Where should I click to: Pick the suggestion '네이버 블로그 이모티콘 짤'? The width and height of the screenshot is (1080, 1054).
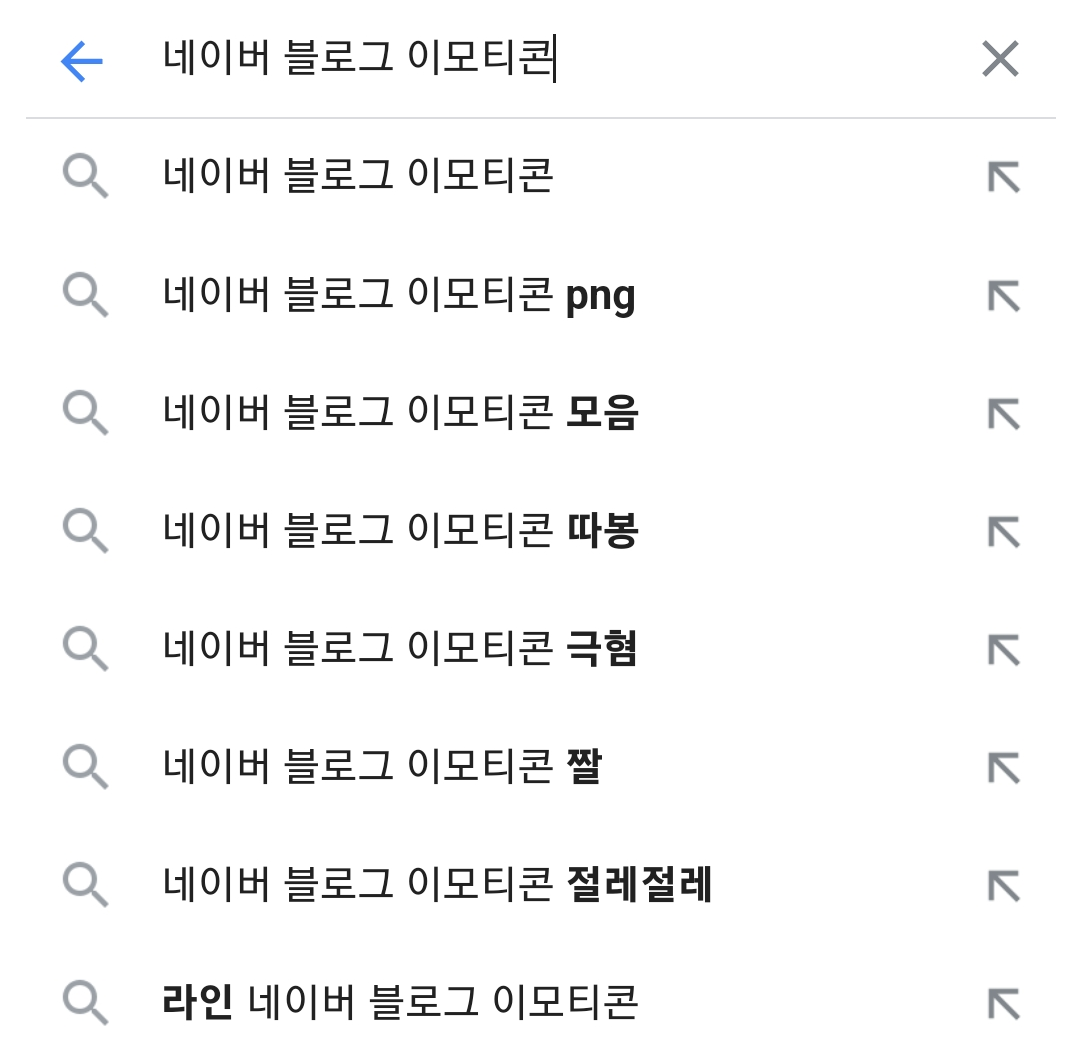click(382, 768)
